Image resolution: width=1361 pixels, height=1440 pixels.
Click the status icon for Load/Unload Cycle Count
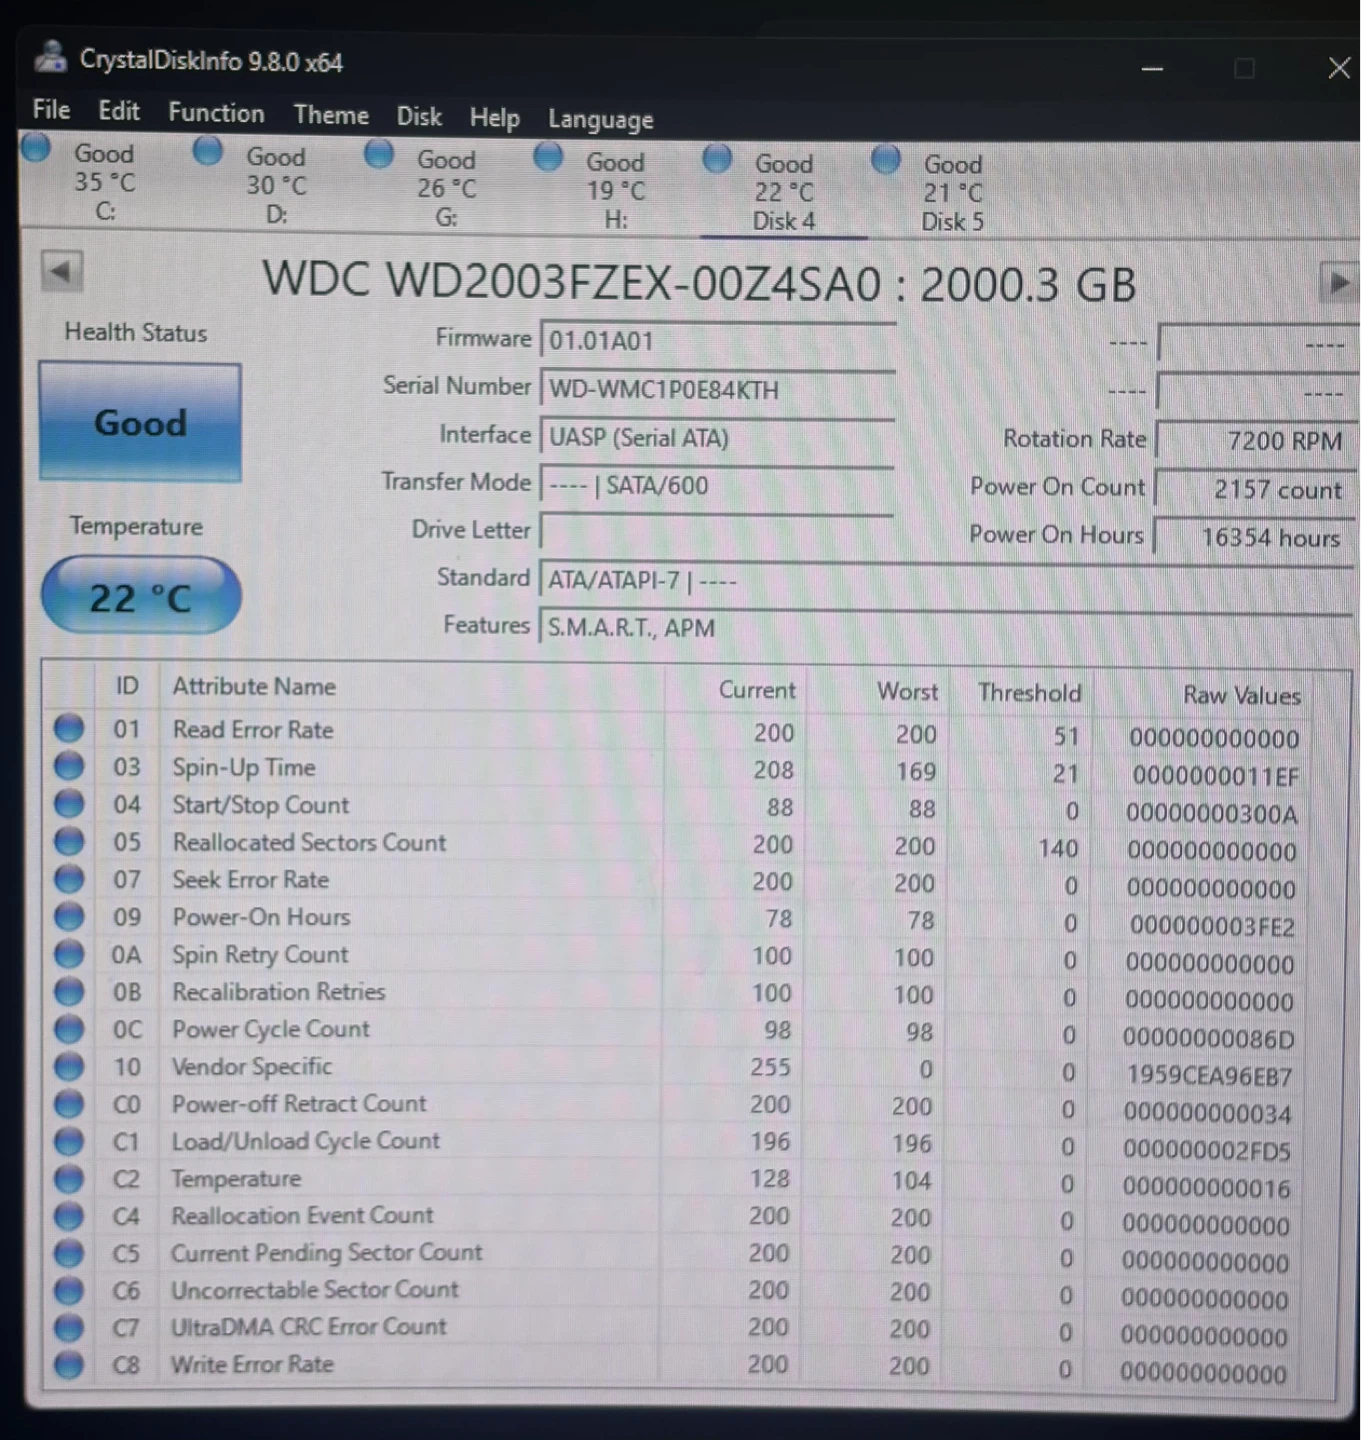point(69,1141)
